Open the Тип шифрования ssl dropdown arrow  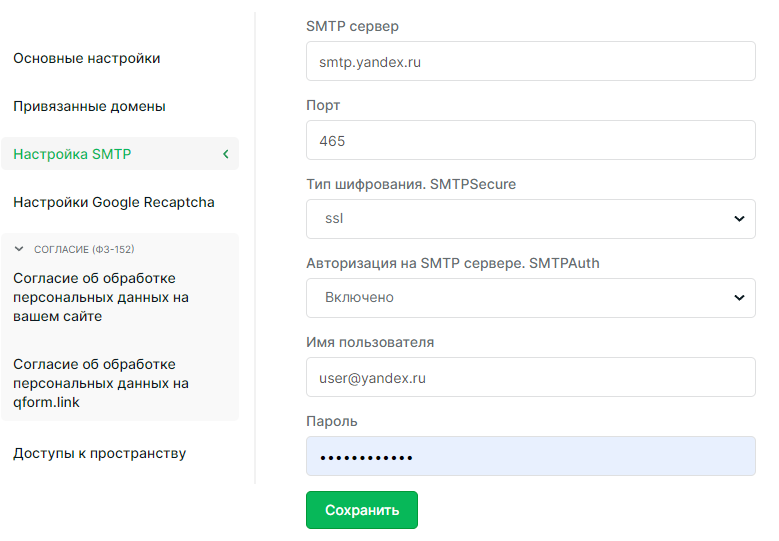739,219
